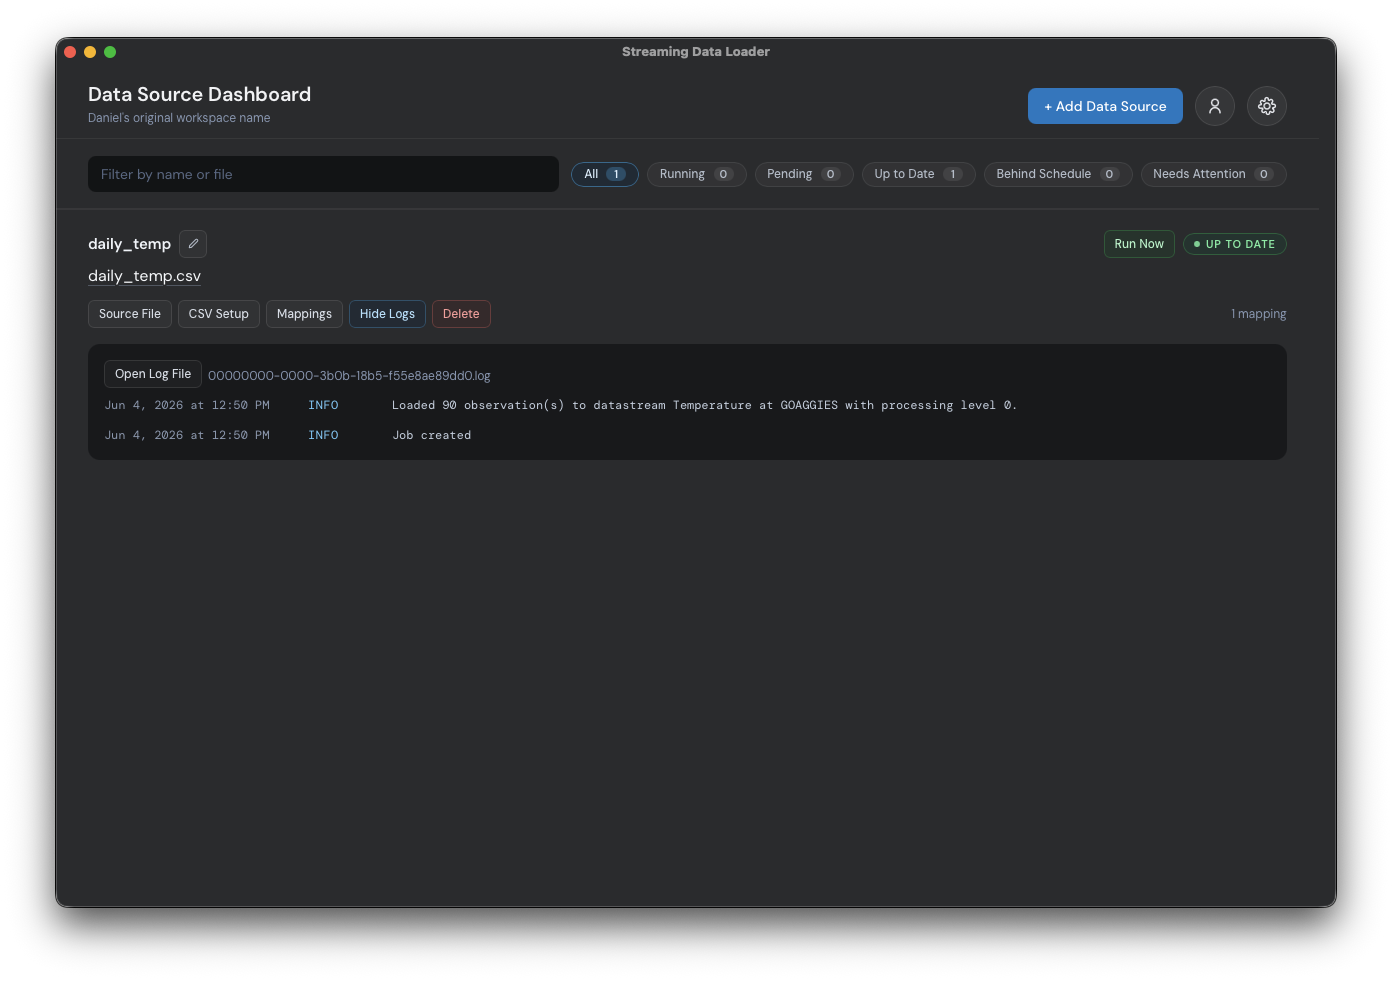This screenshot has height=981, width=1392.
Task: Select the Running filter chip
Action: (x=696, y=174)
